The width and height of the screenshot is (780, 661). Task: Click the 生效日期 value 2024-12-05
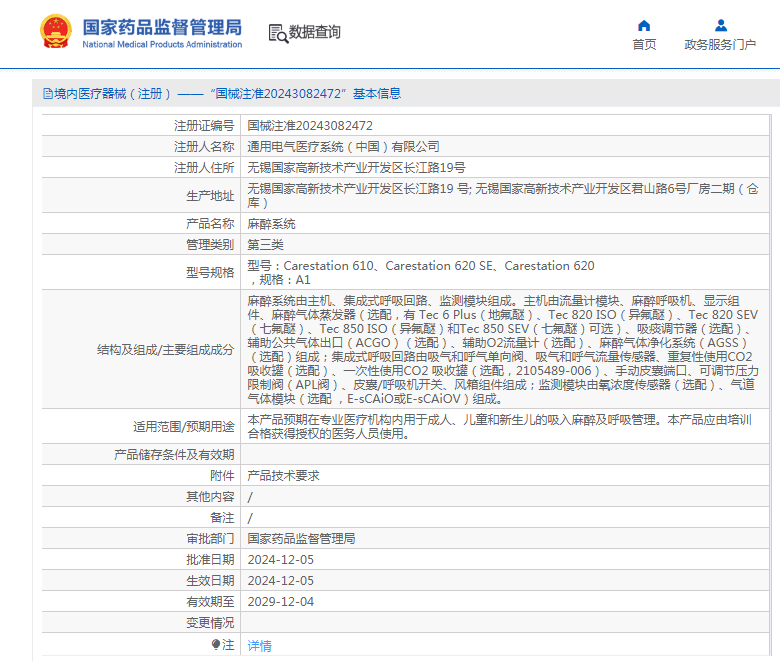281,581
